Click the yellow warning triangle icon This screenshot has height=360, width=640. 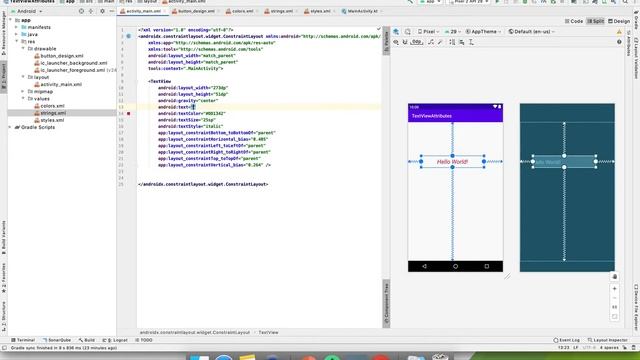point(619,32)
